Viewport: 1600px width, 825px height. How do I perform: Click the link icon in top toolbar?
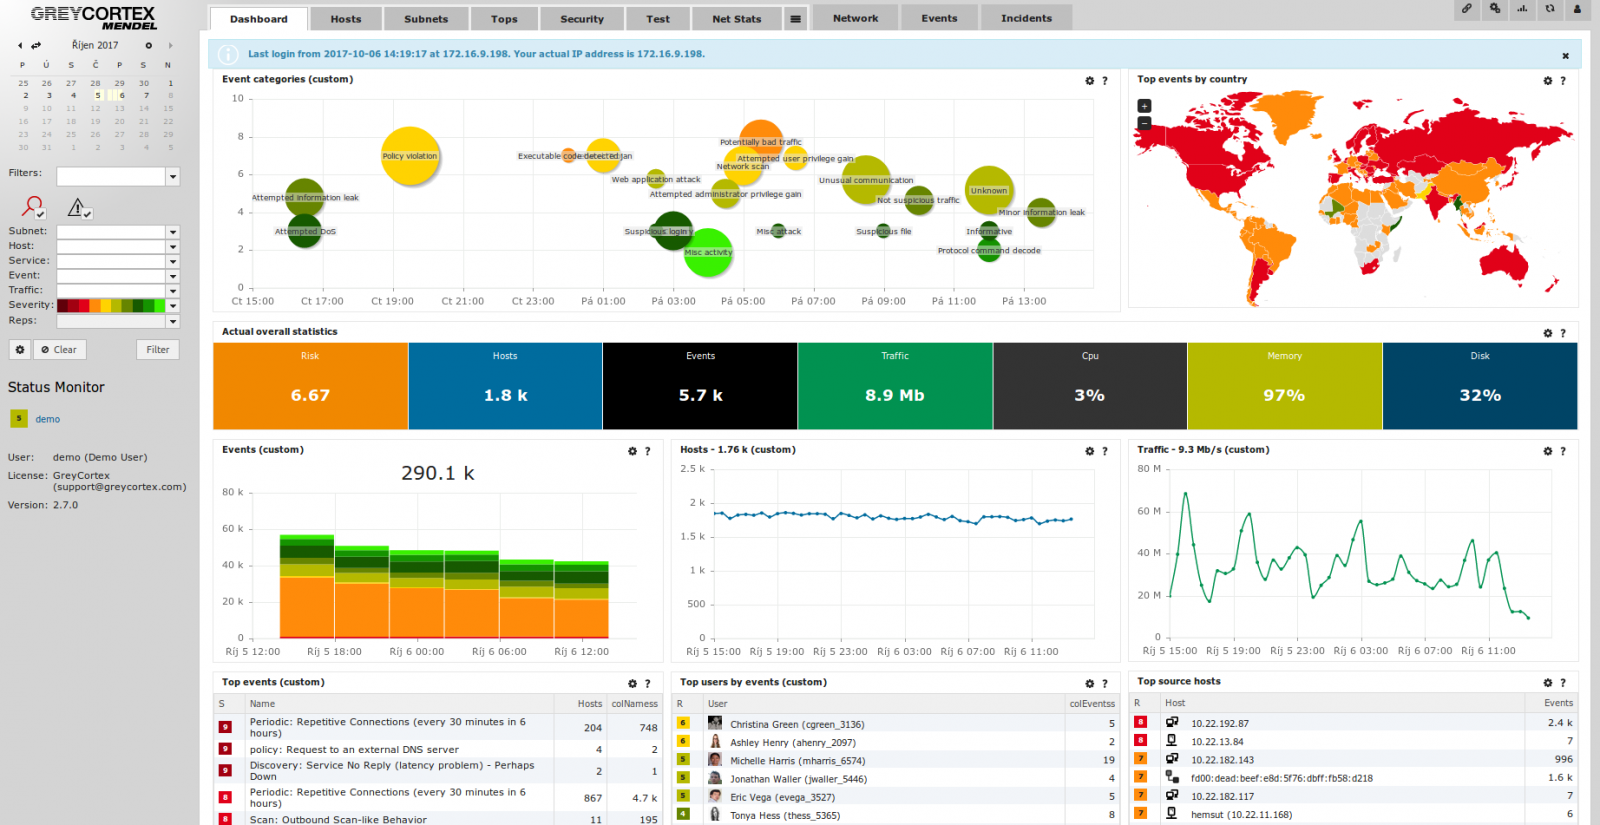pyautogui.click(x=1467, y=9)
